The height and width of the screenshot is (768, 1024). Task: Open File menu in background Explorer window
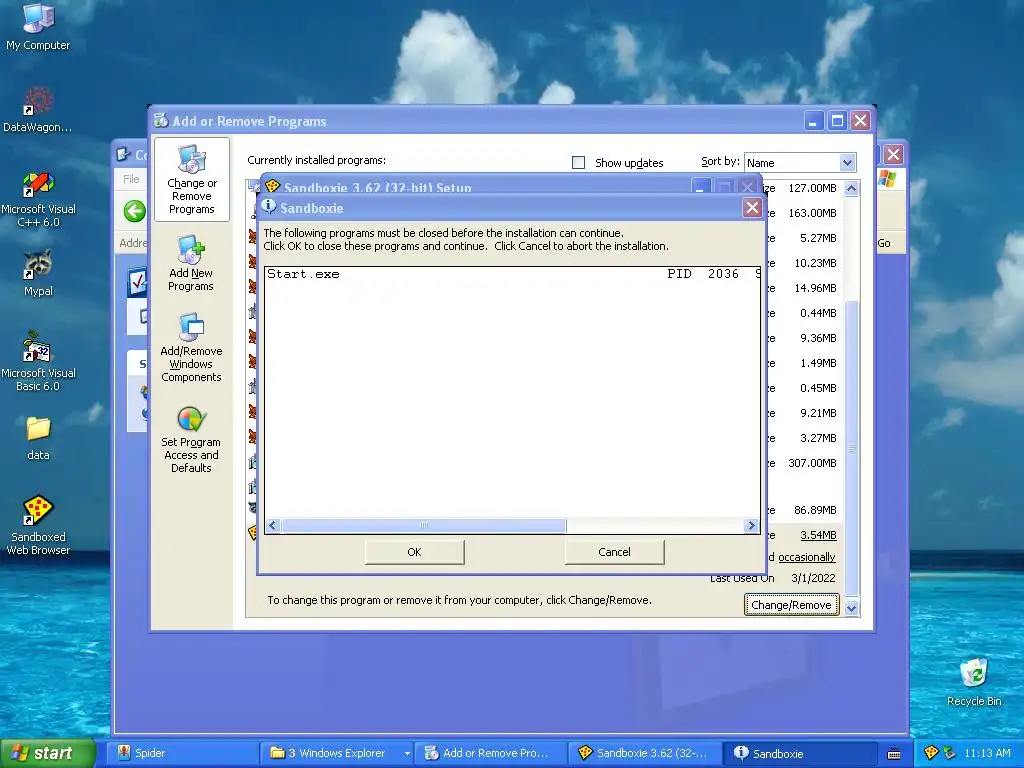131,179
